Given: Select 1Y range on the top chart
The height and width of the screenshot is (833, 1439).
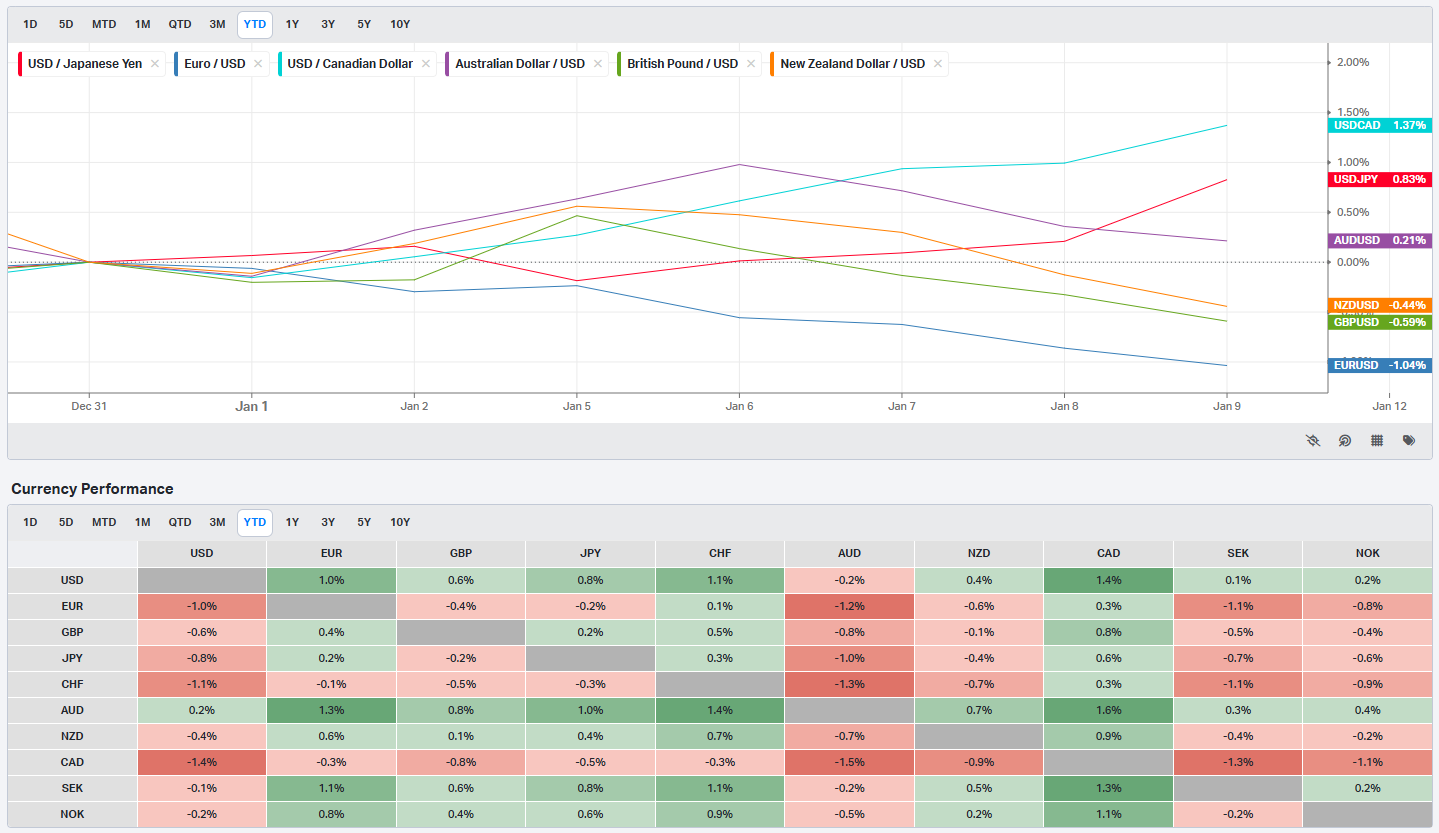Looking at the screenshot, I should [x=292, y=24].
